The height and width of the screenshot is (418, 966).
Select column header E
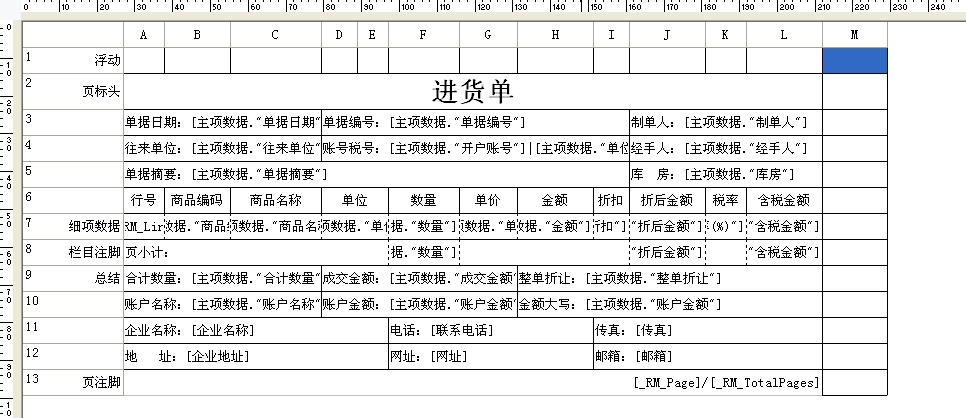pos(373,35)
